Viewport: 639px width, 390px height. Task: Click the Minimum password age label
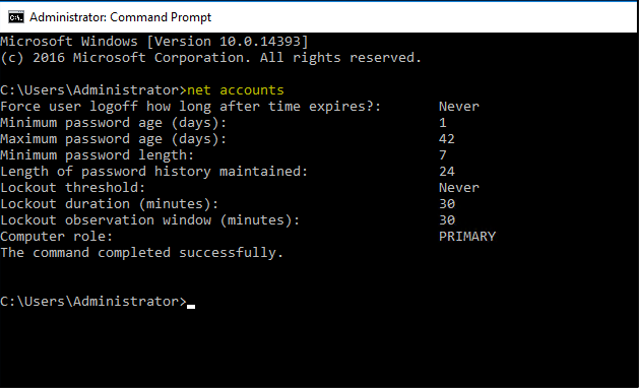pyautogui.click(x=113, y=123)
